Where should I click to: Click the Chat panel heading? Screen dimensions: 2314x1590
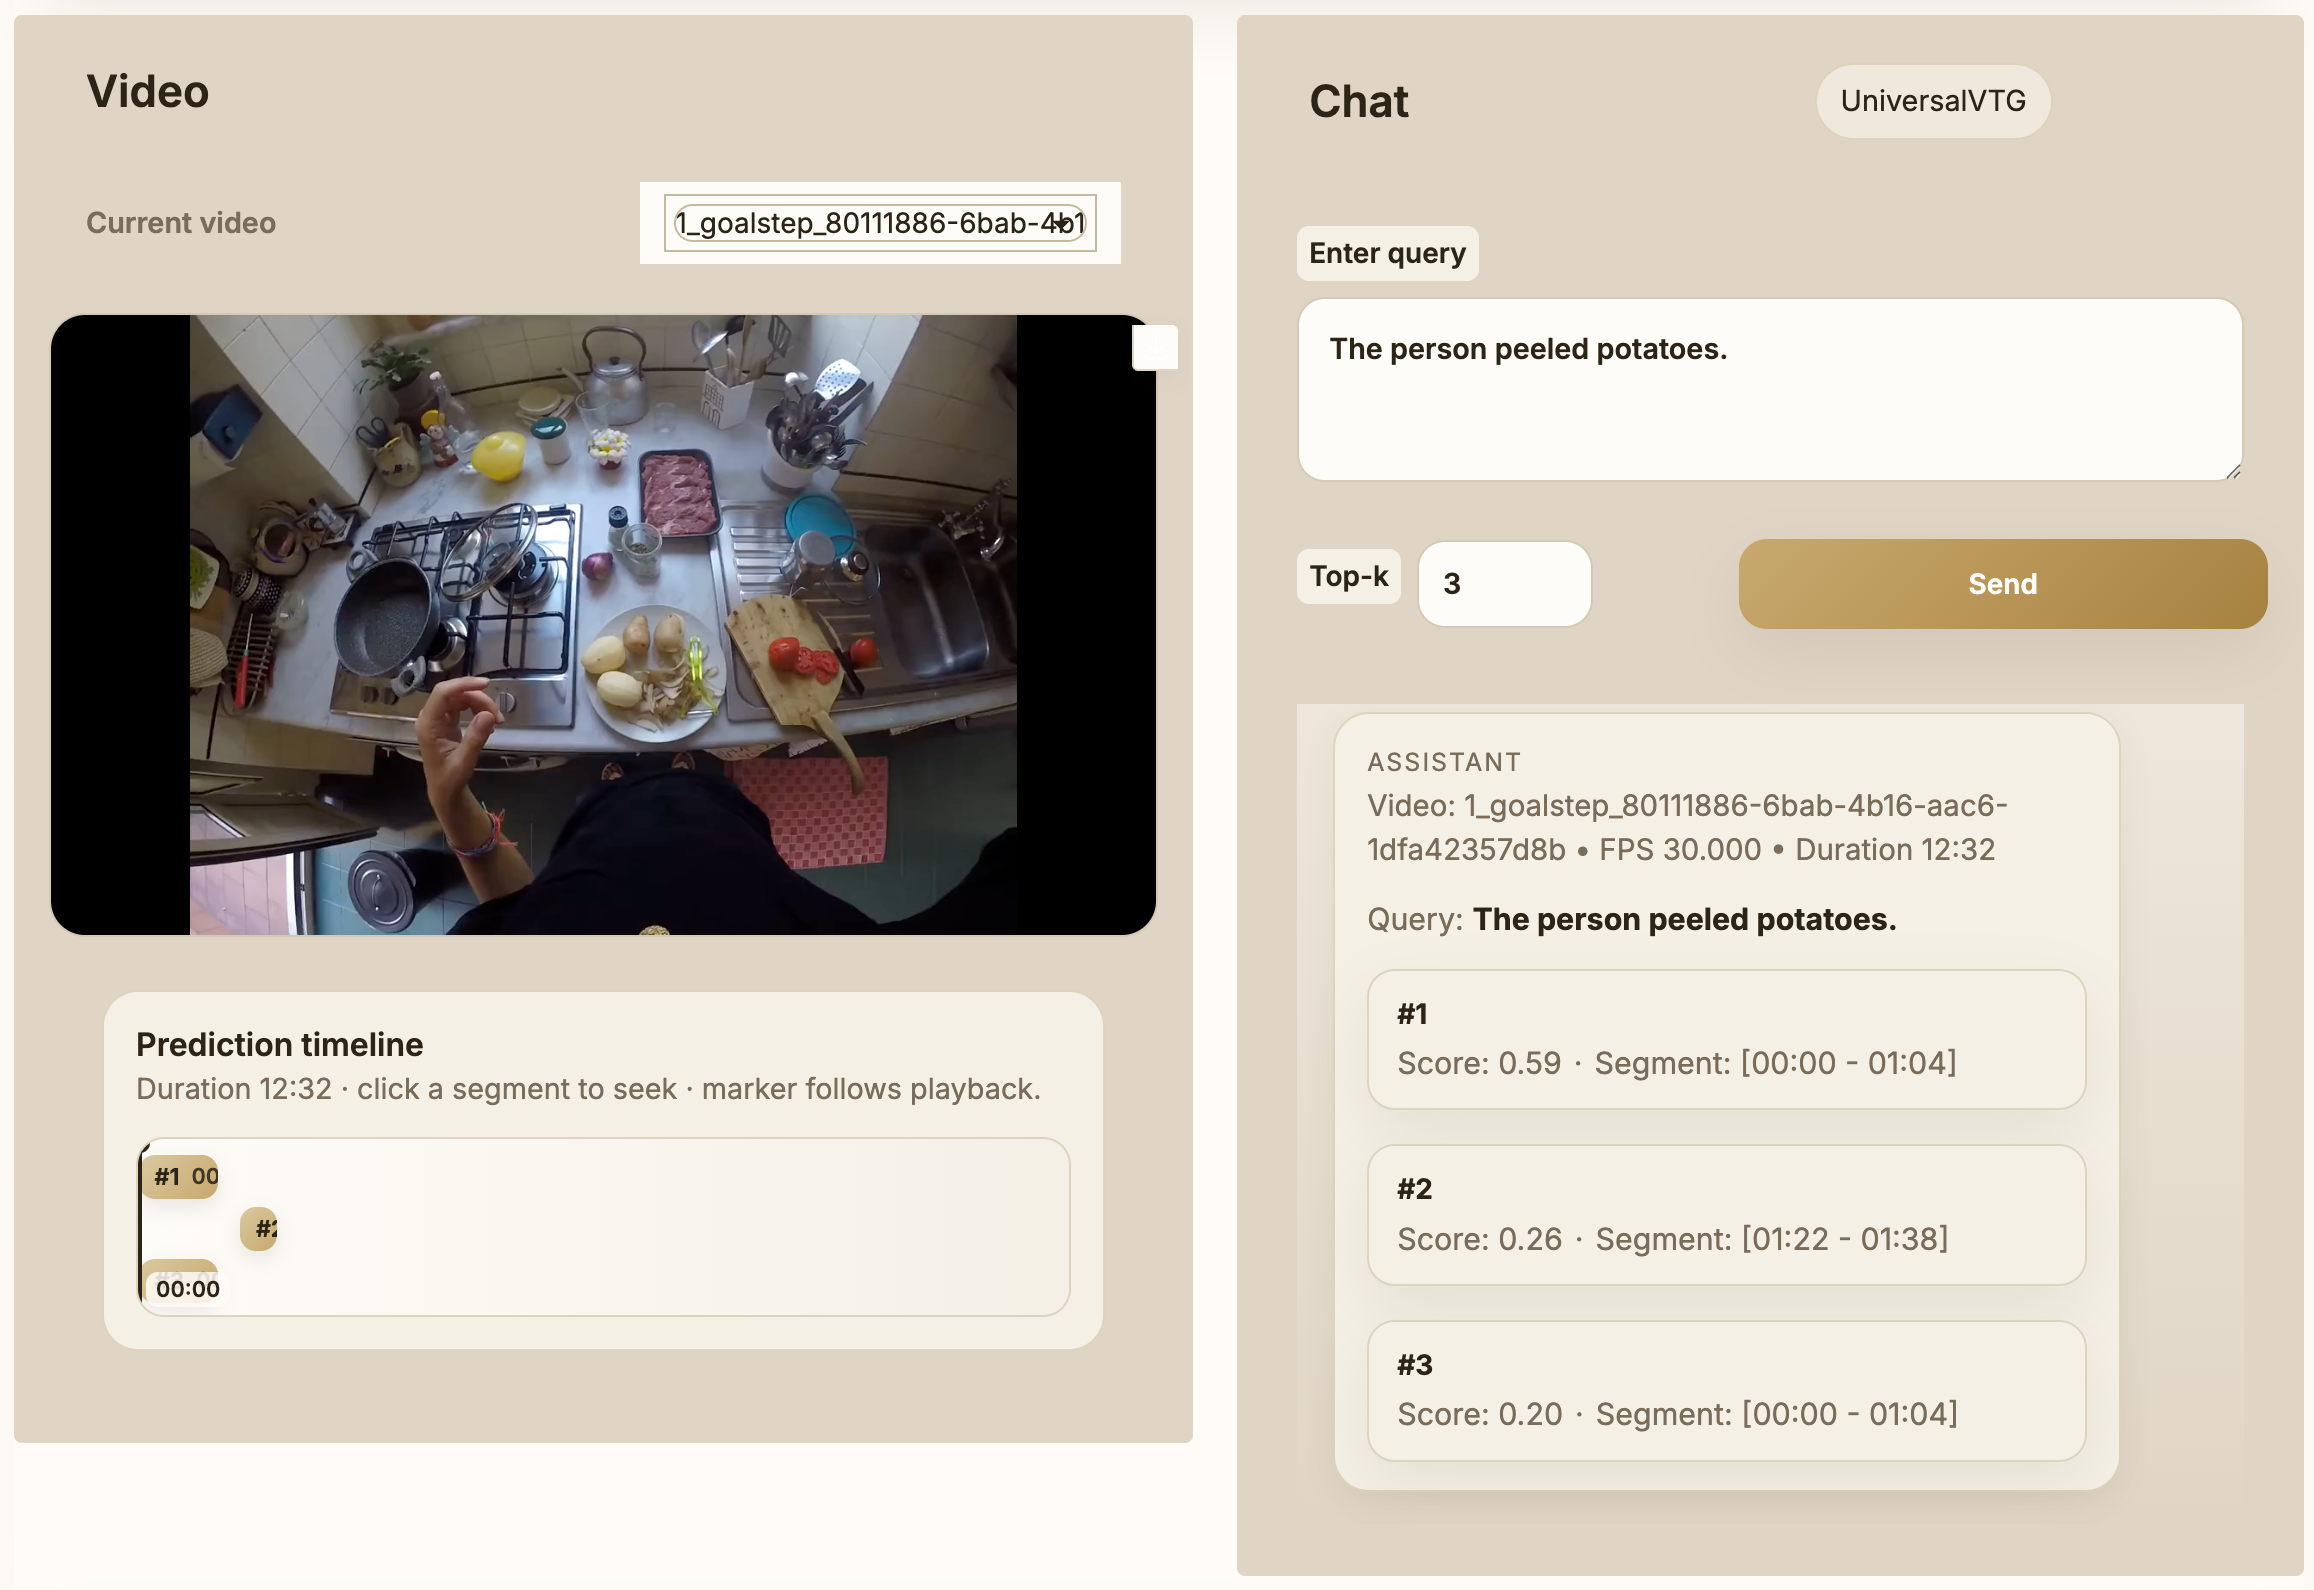[x=1360, y=100]
